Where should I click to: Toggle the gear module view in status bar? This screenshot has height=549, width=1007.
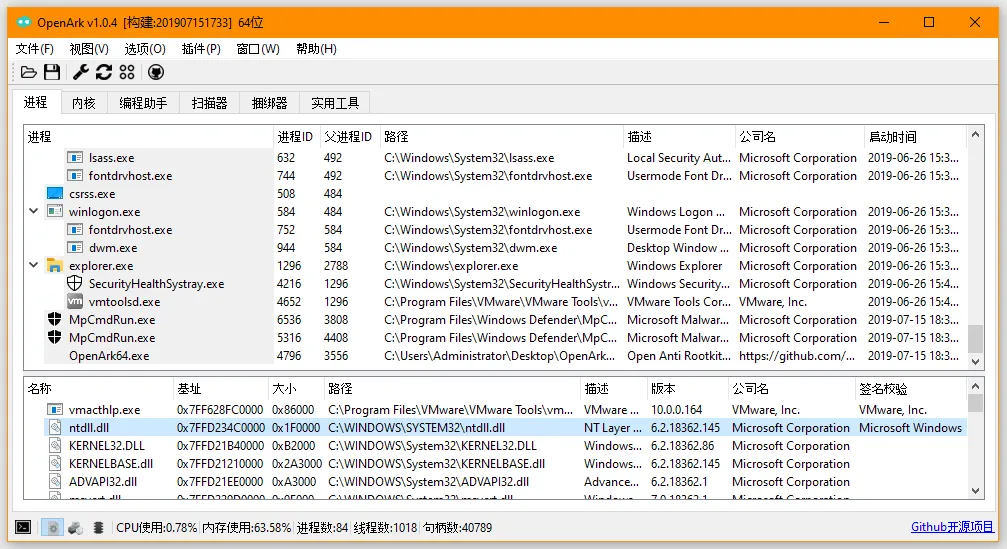click(x=52, y=527)
